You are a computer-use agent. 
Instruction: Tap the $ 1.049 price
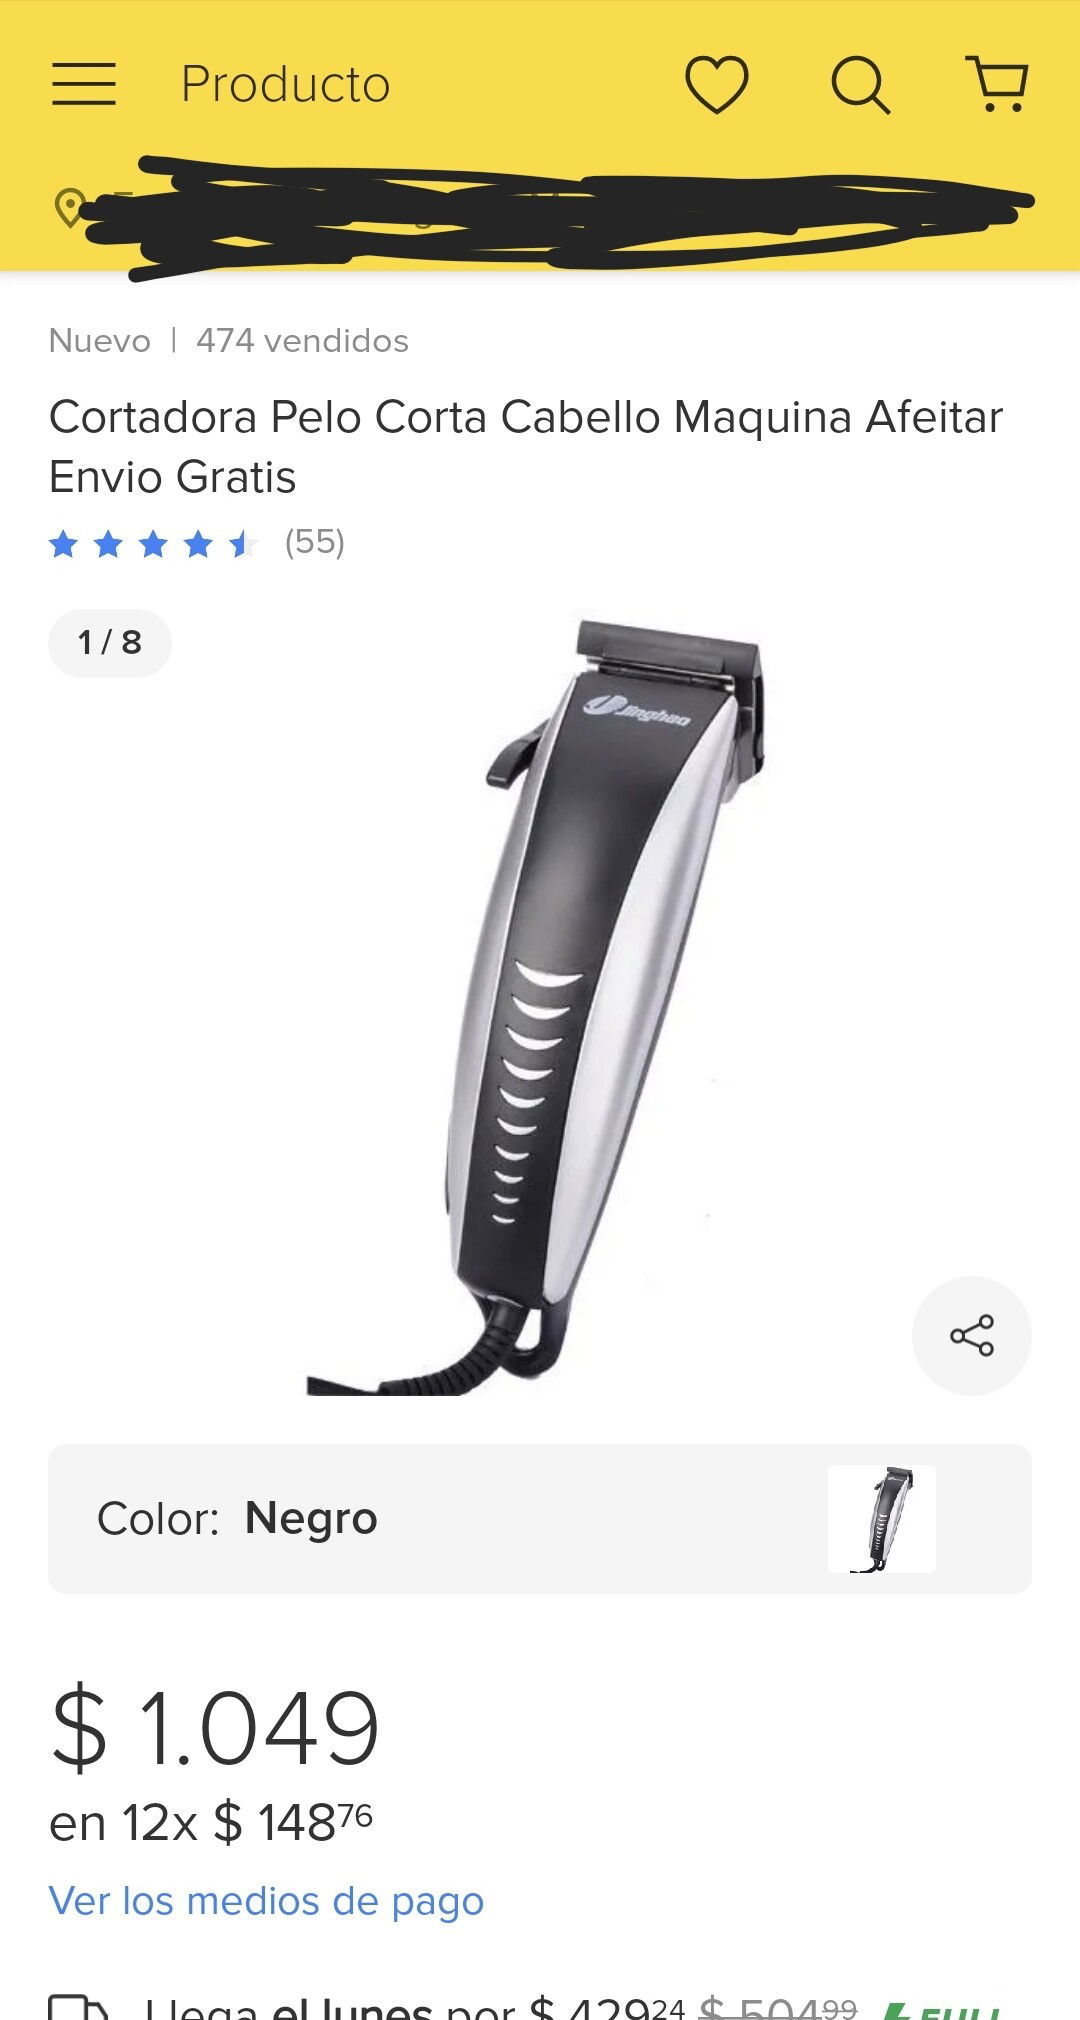215,1727
